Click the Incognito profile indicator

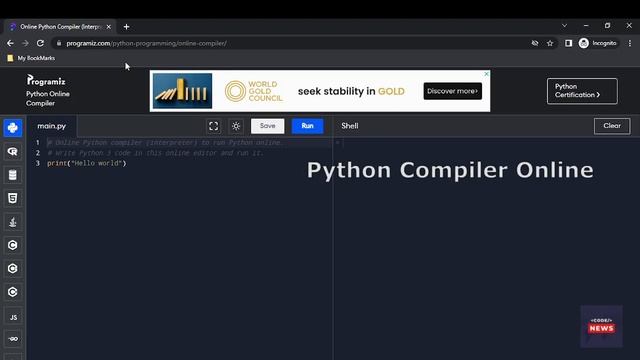click(x=598, y=43)
